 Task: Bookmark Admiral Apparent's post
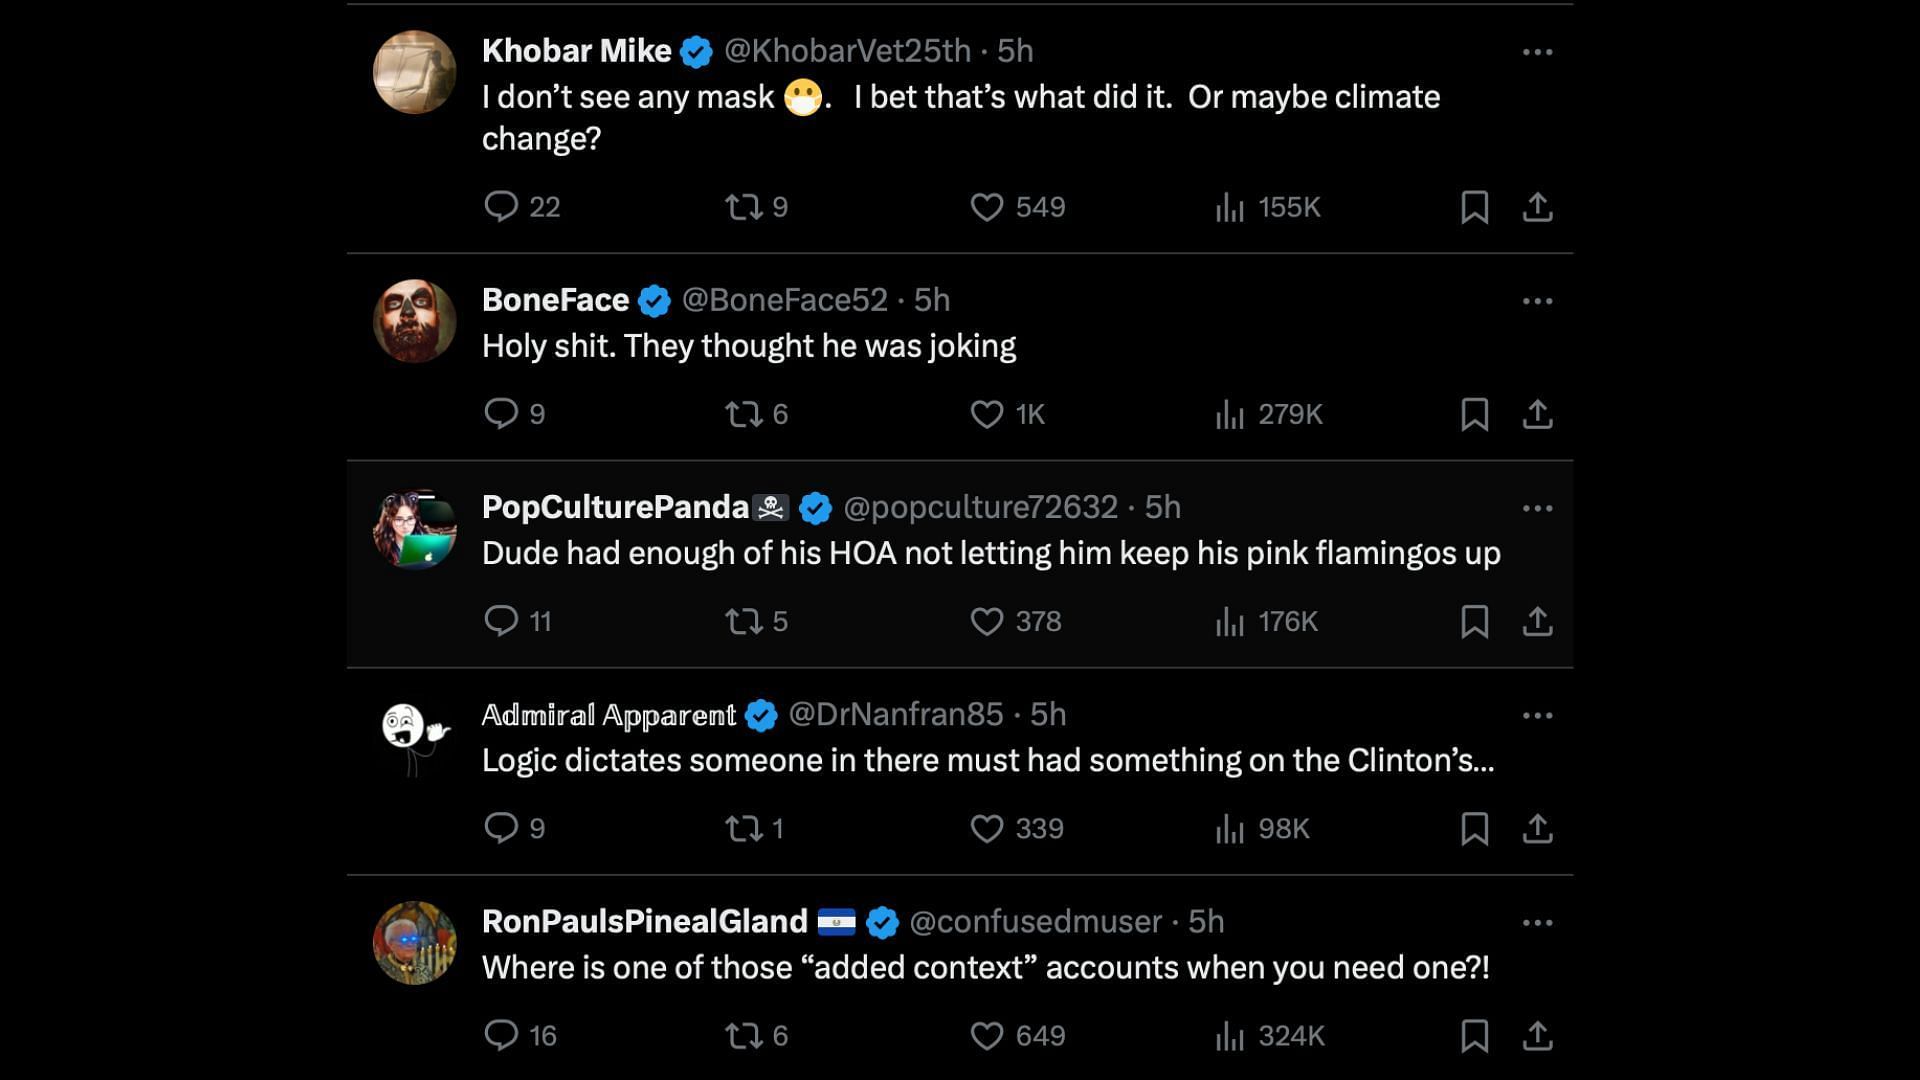pos(1474,828)
